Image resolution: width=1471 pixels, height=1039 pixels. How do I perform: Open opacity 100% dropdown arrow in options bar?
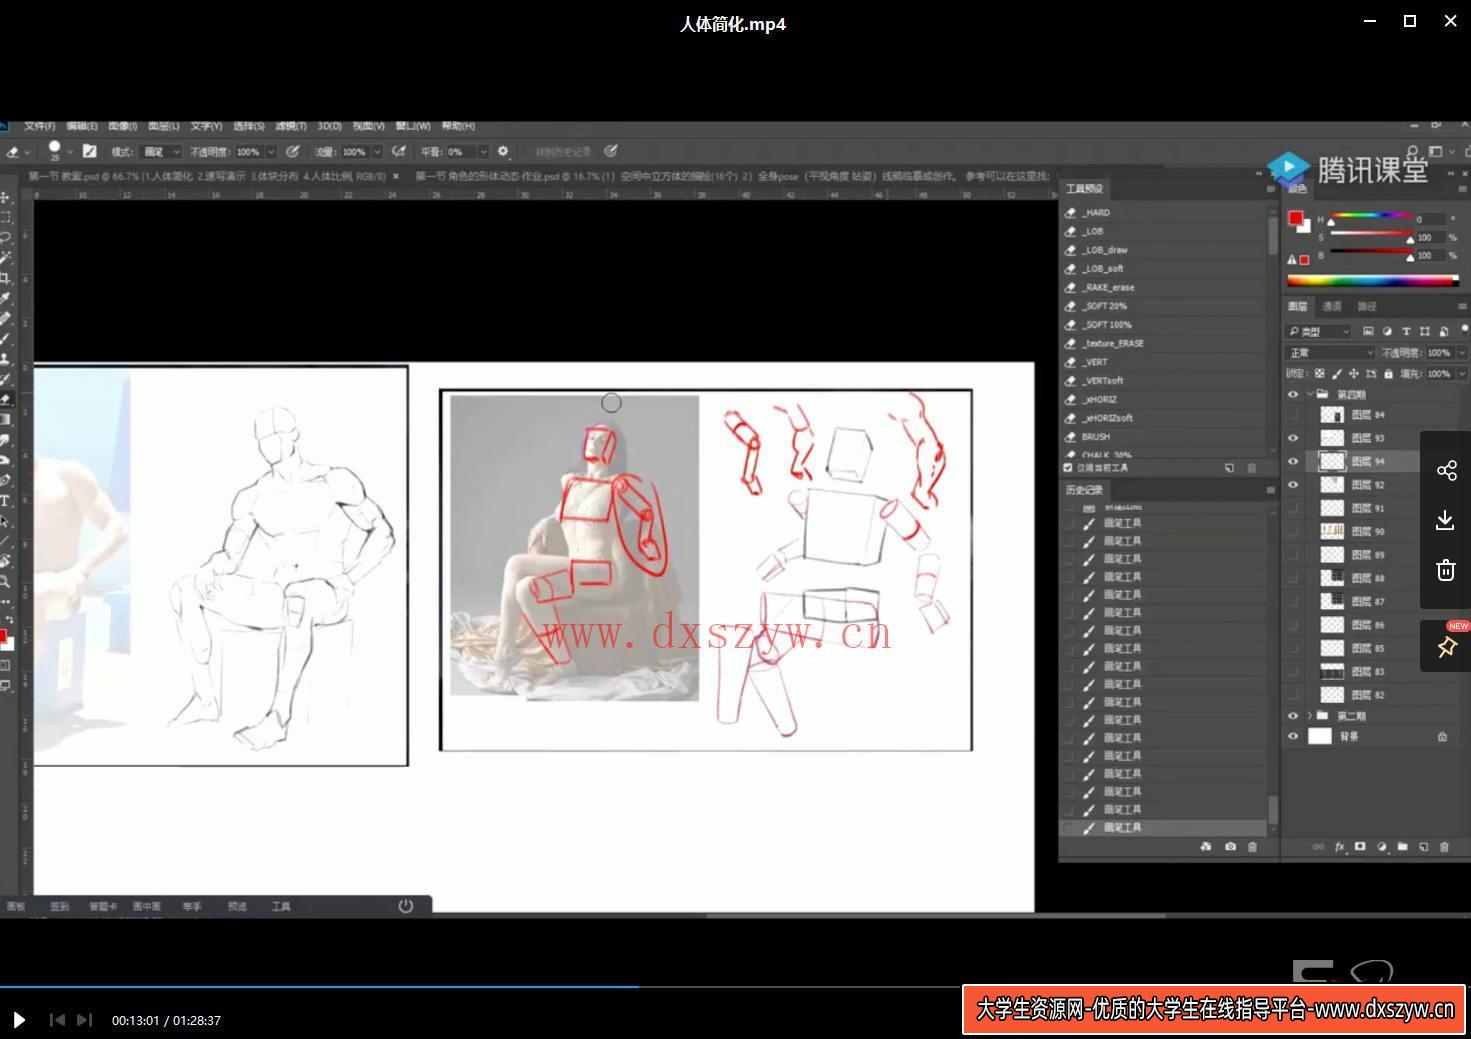pyautogui.click(x=271, y=152)
